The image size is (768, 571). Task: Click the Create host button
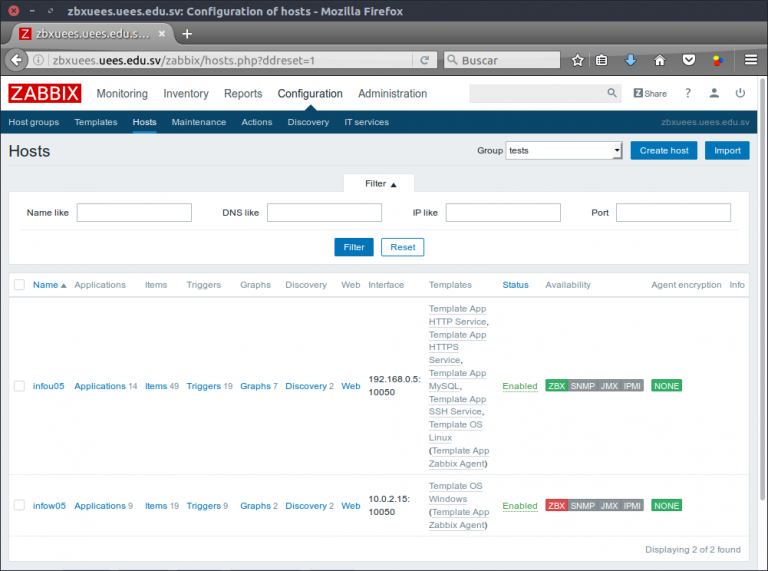[x=664, y=150]
